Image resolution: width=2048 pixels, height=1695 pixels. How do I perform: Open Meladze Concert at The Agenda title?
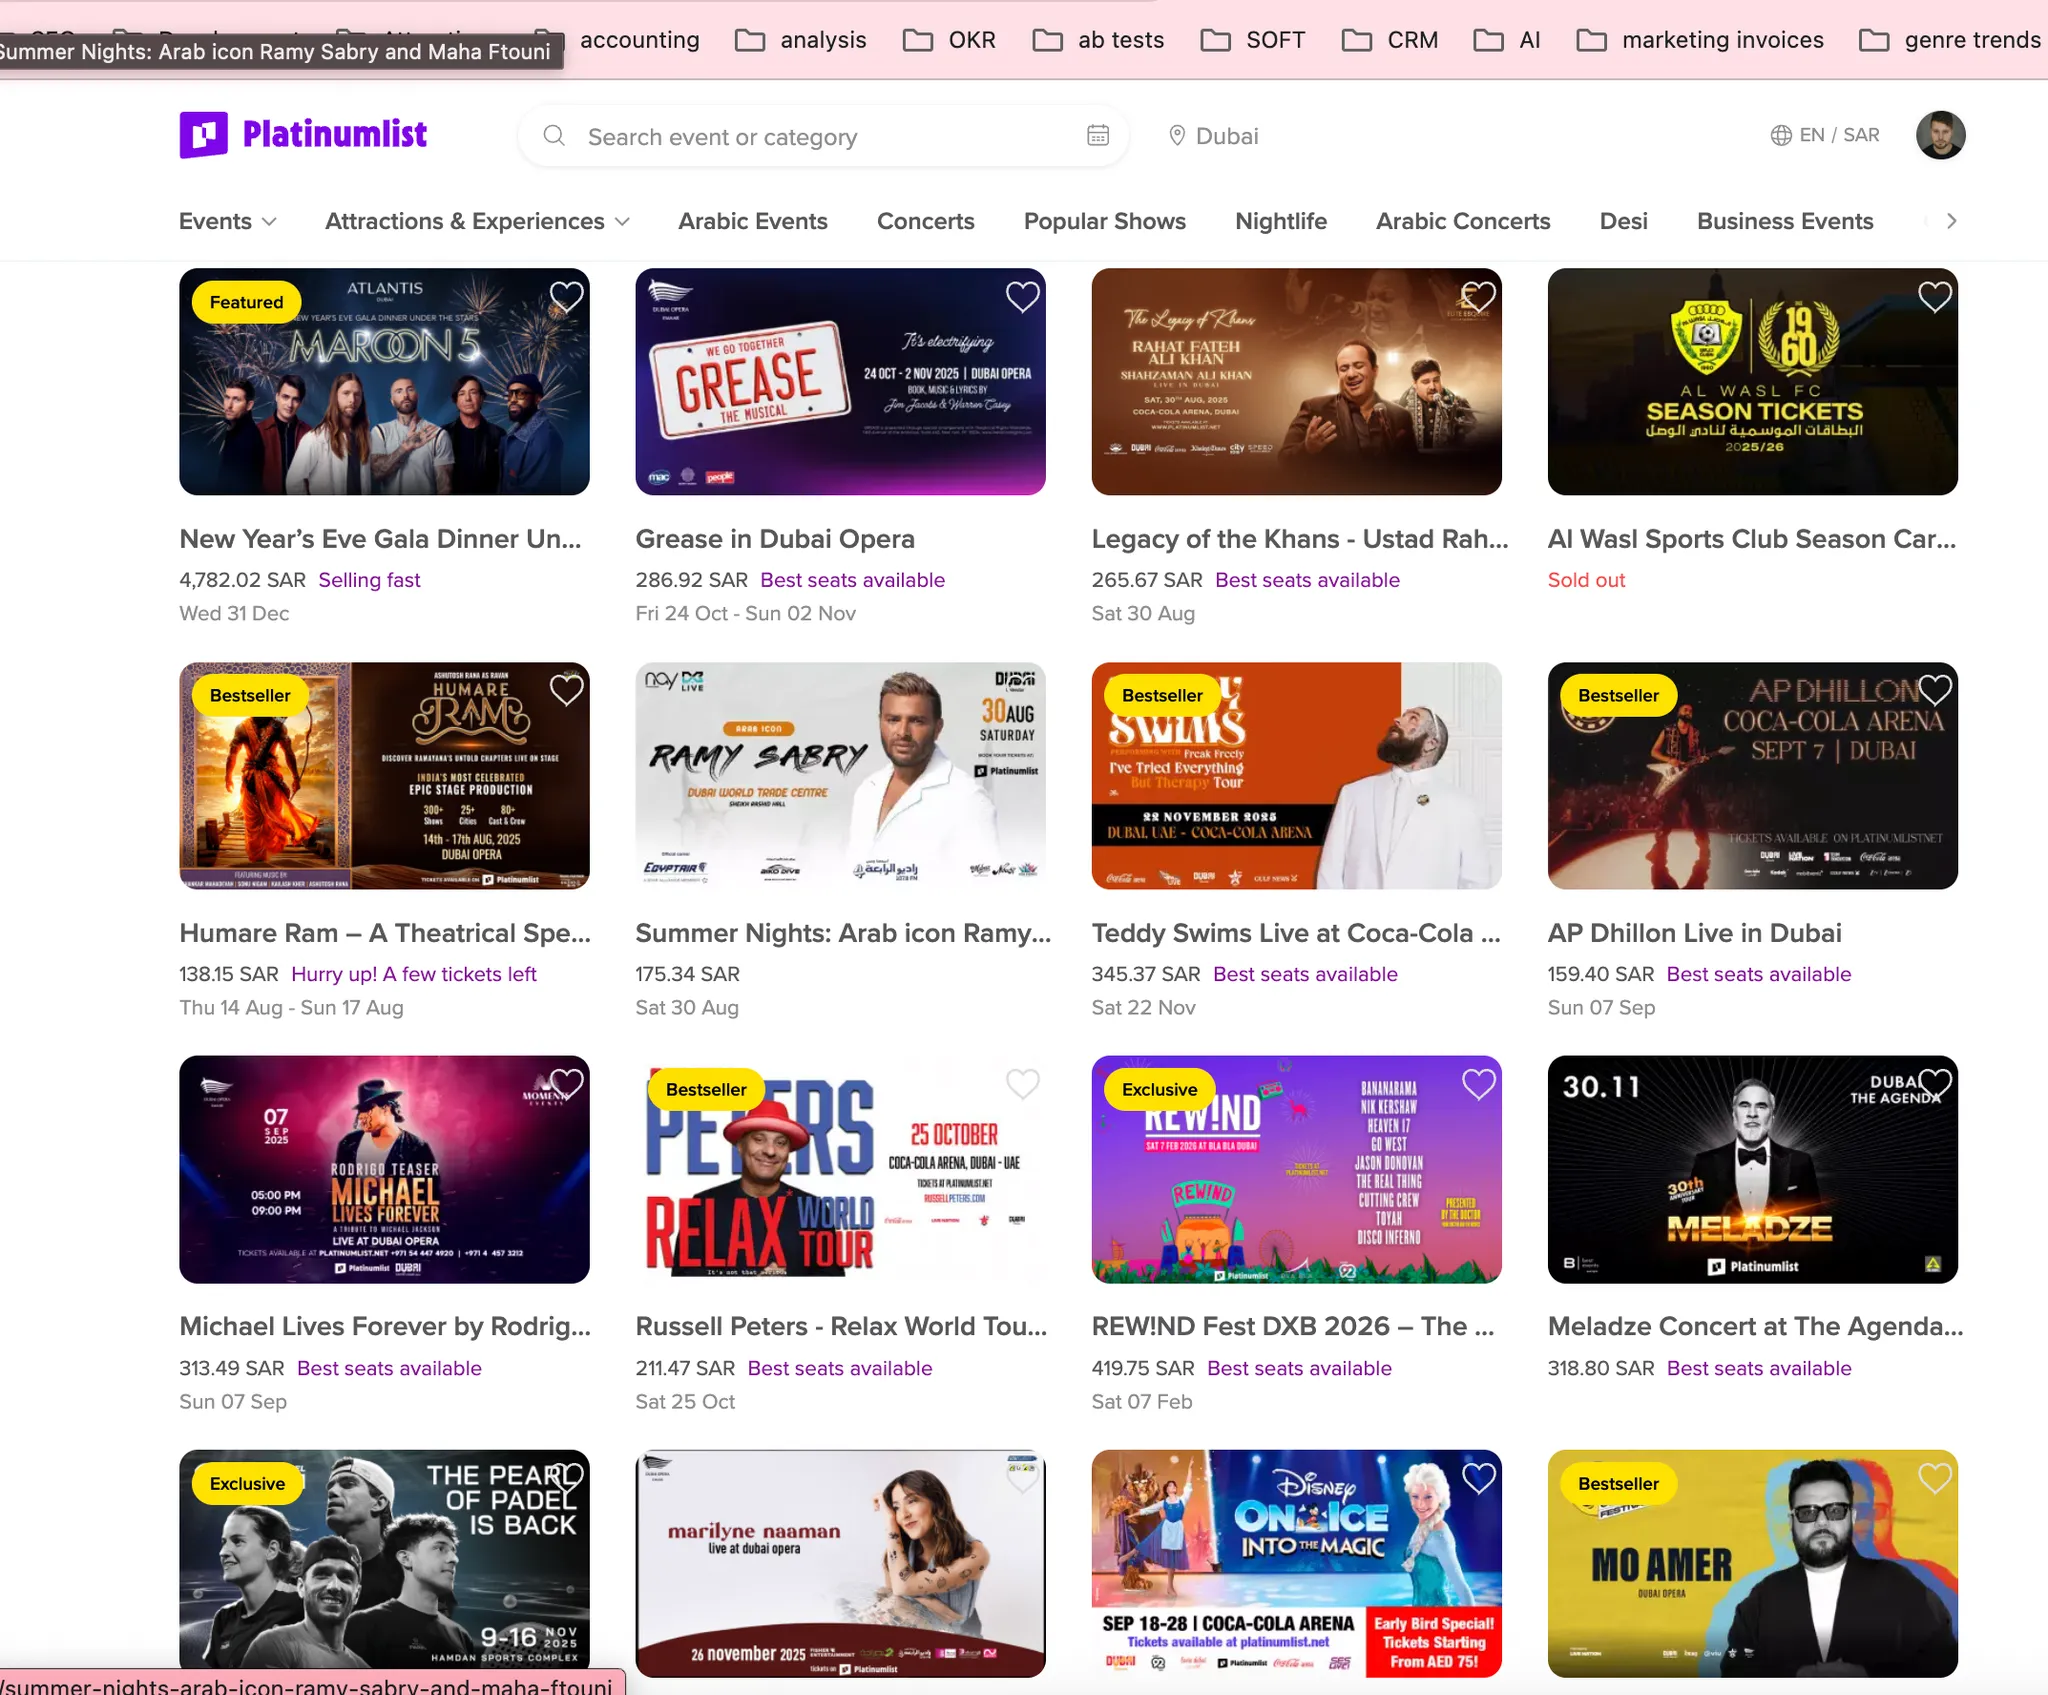1754,1326
